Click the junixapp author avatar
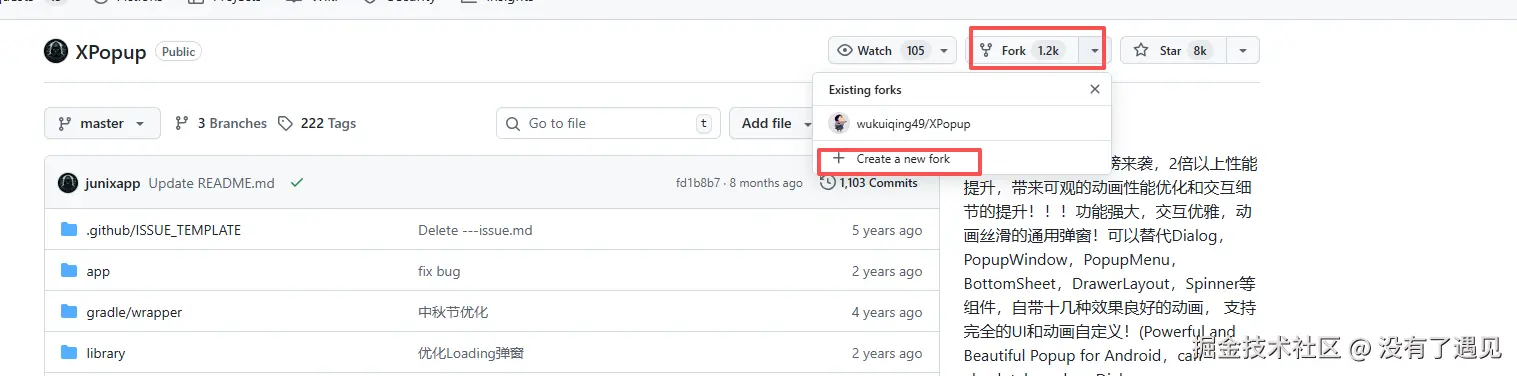The height and width of the screenshot is (376, 1517). point(68,183)
